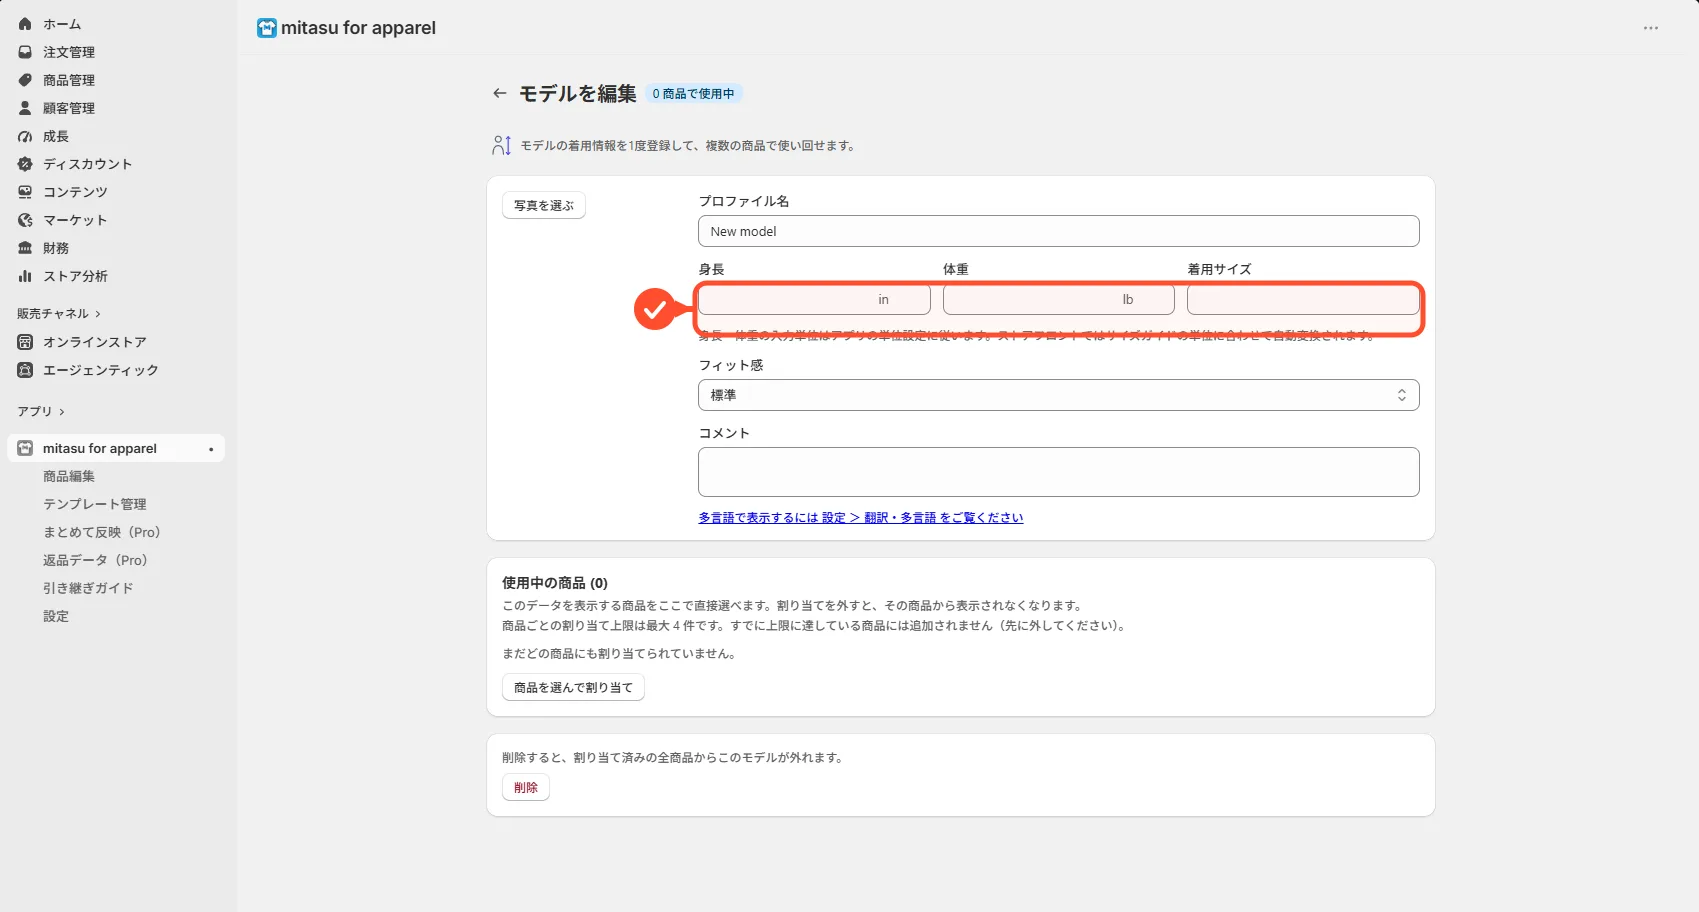Open the multilingual settings link
The width and height of the screenshot is (1699, 912).
click(861, 518)
